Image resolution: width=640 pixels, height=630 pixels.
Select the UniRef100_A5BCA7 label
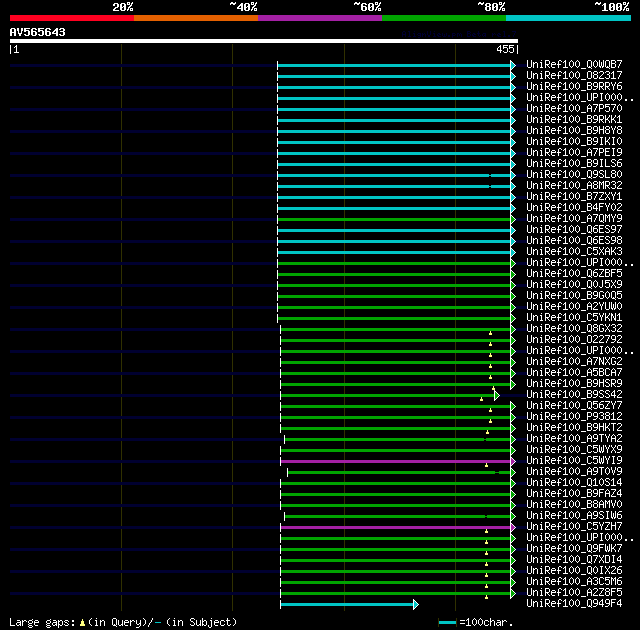point(574,373)
